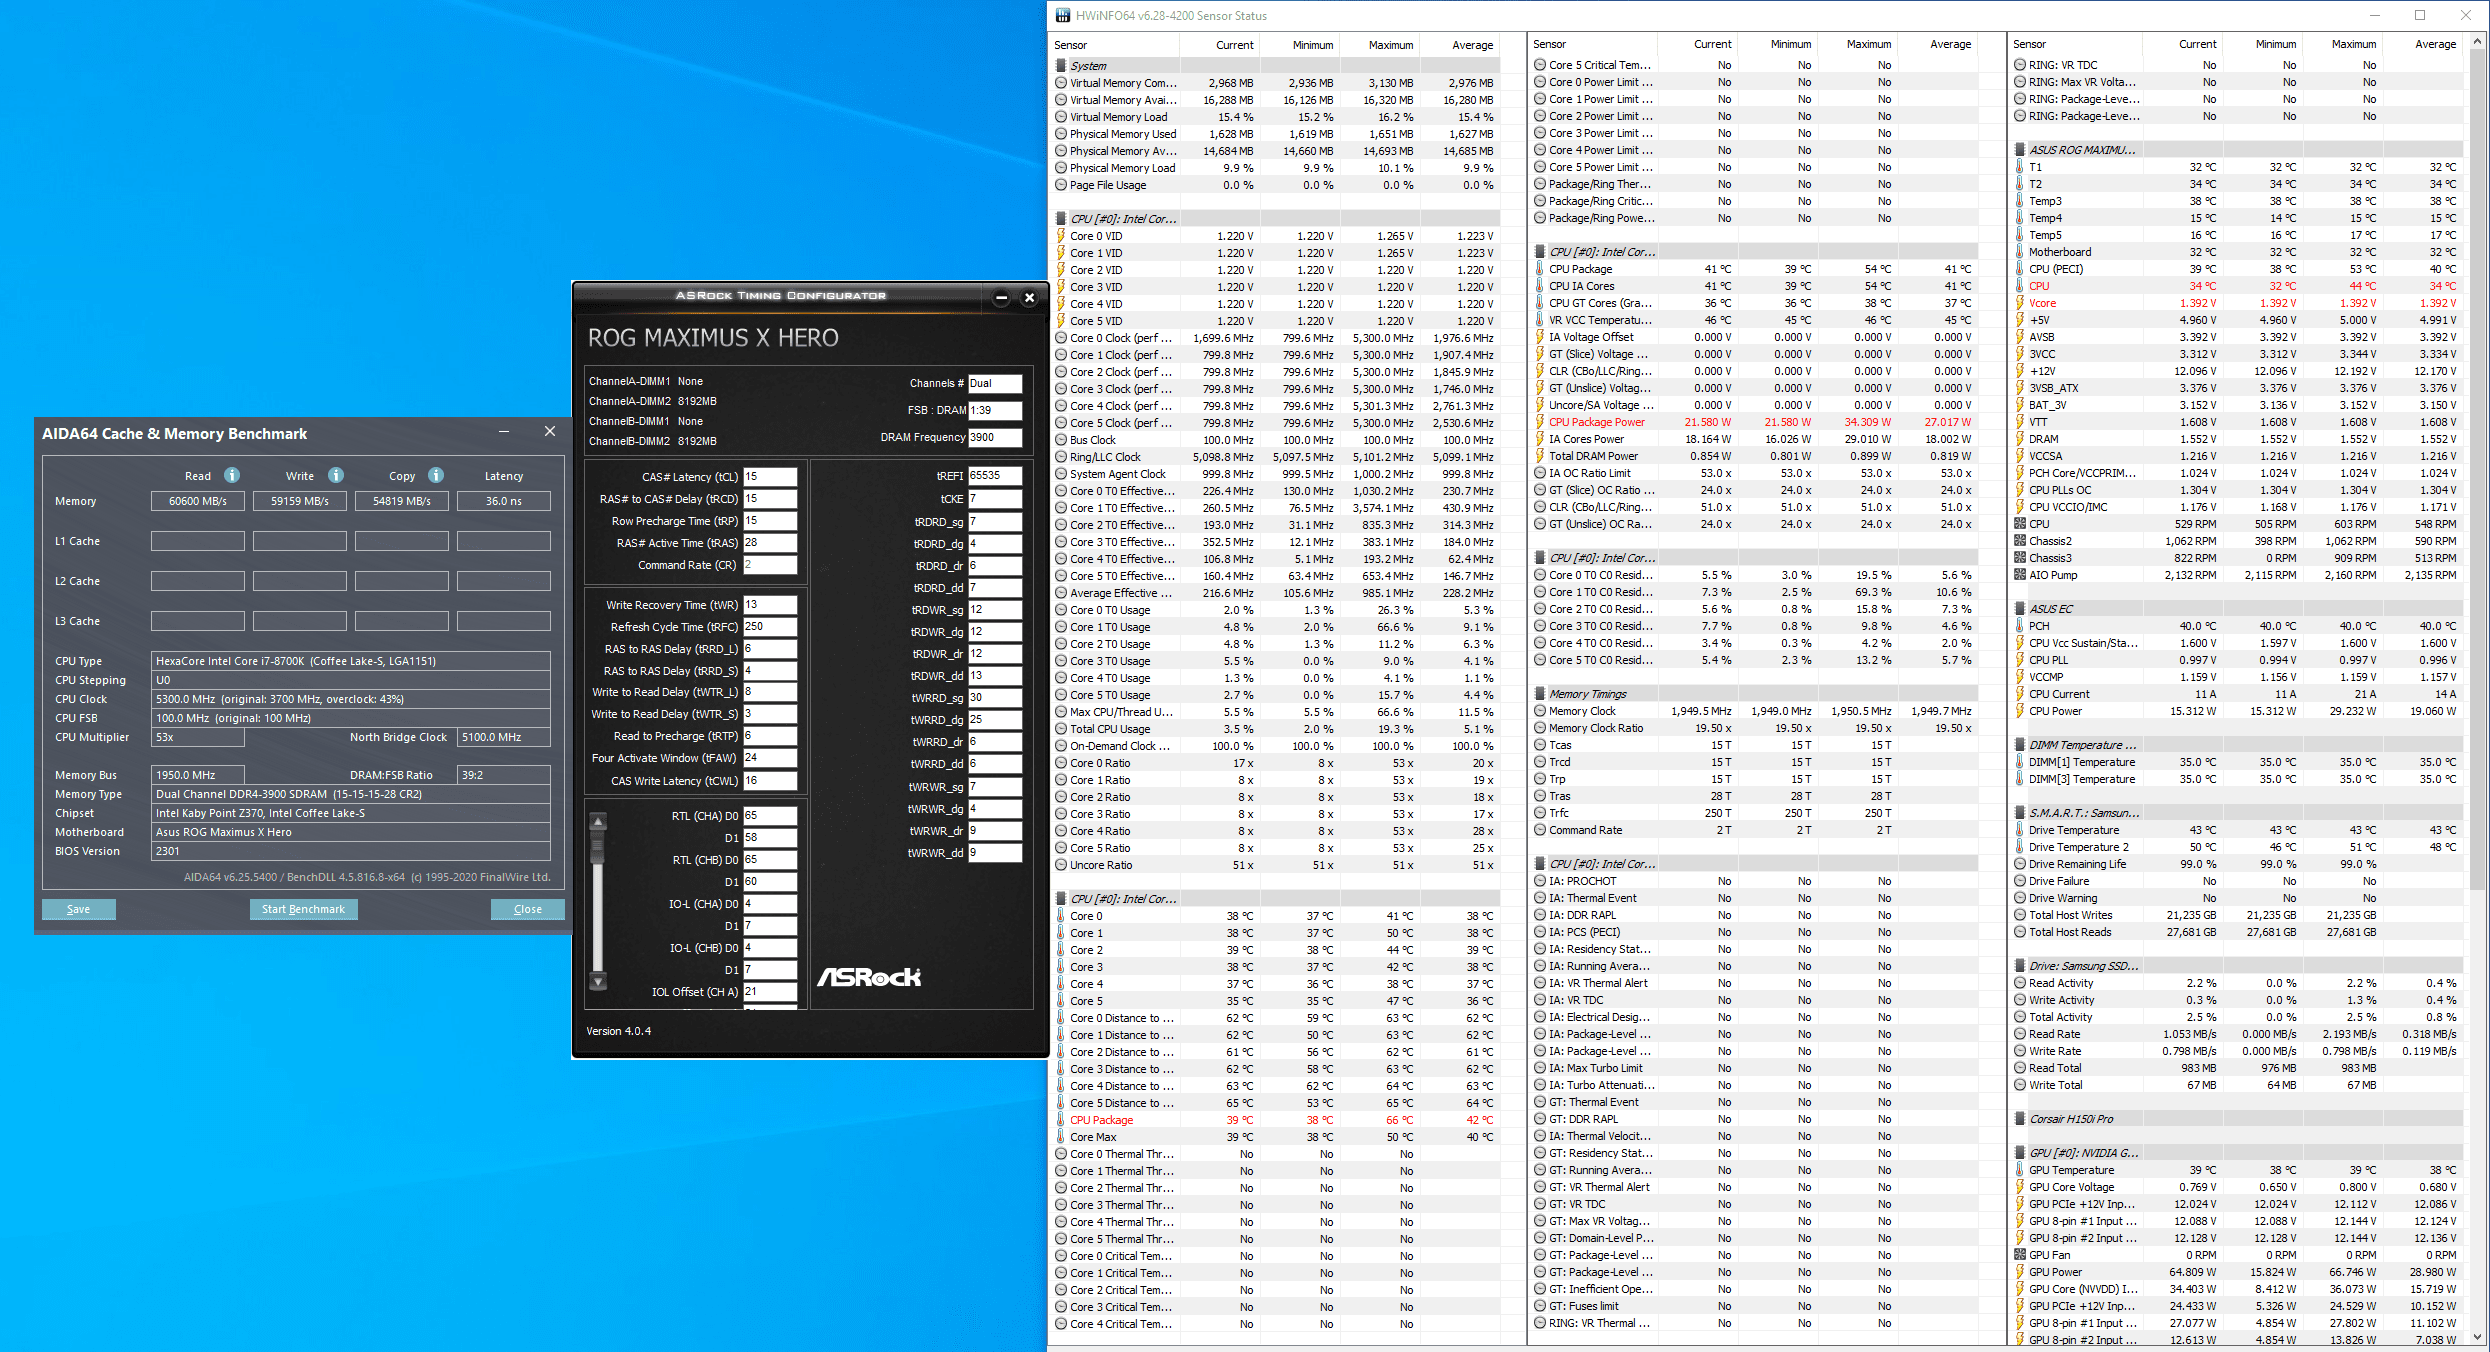Click Close in AIDA64 benchmark window
Screen dimensions: 2490x1352
click(x=528, y=909)
